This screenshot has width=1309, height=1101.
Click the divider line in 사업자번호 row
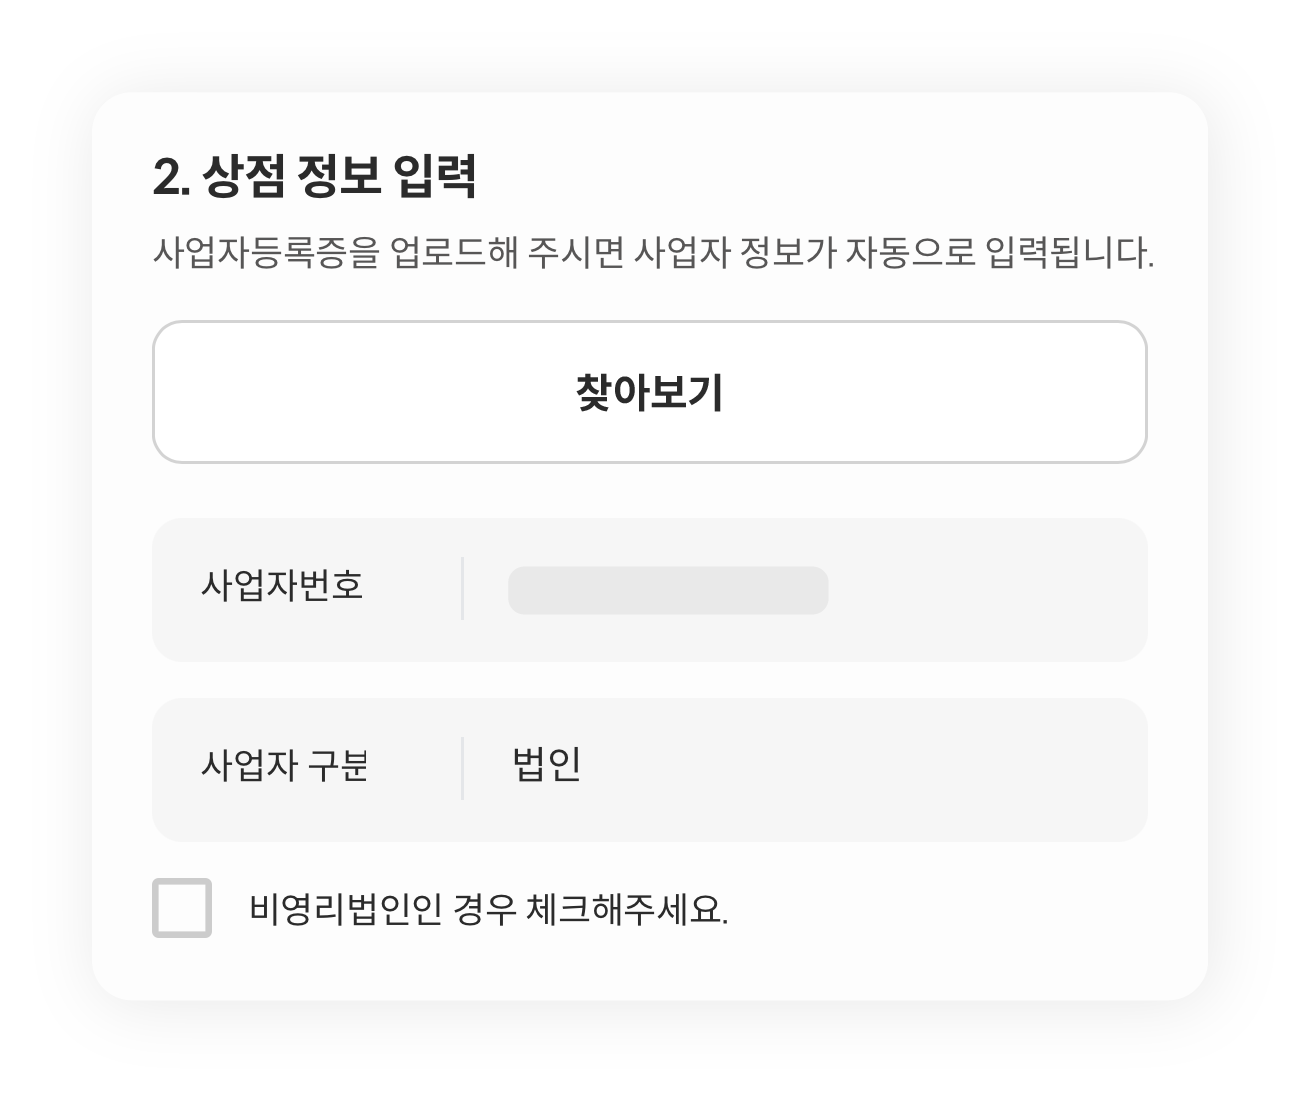point(462,589)
